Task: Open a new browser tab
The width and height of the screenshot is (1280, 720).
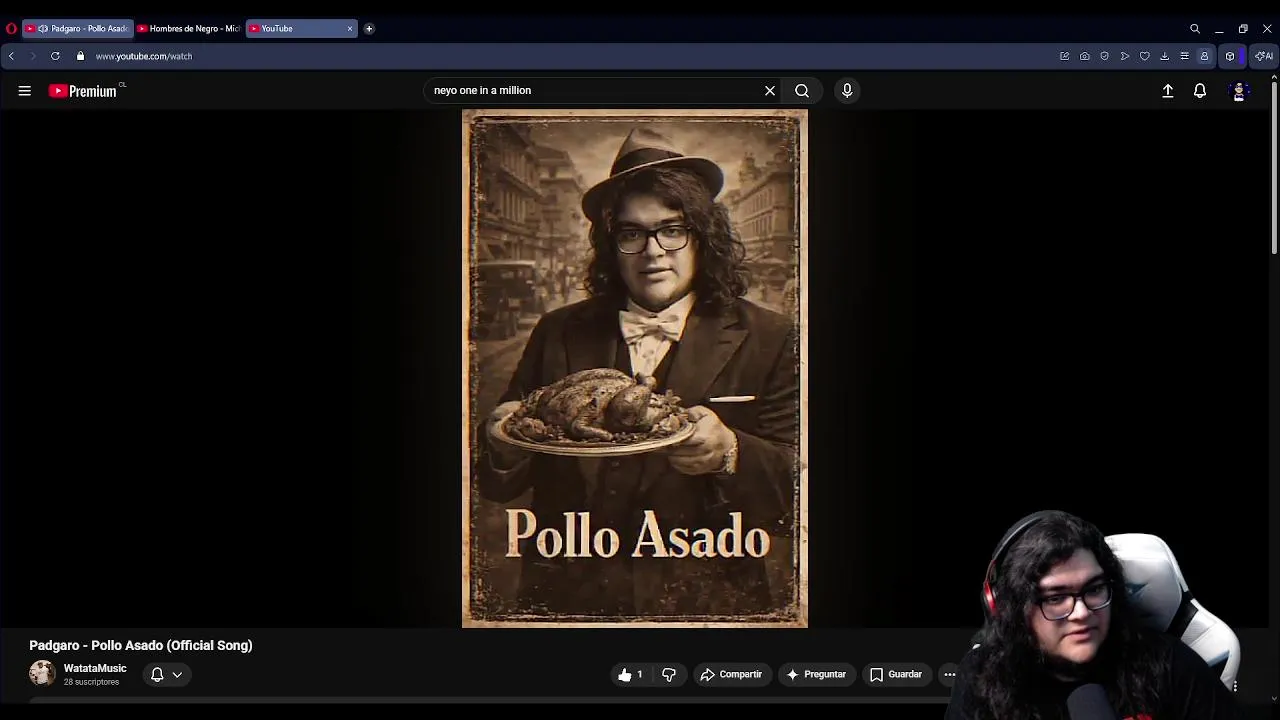Action: coord(369,29)
